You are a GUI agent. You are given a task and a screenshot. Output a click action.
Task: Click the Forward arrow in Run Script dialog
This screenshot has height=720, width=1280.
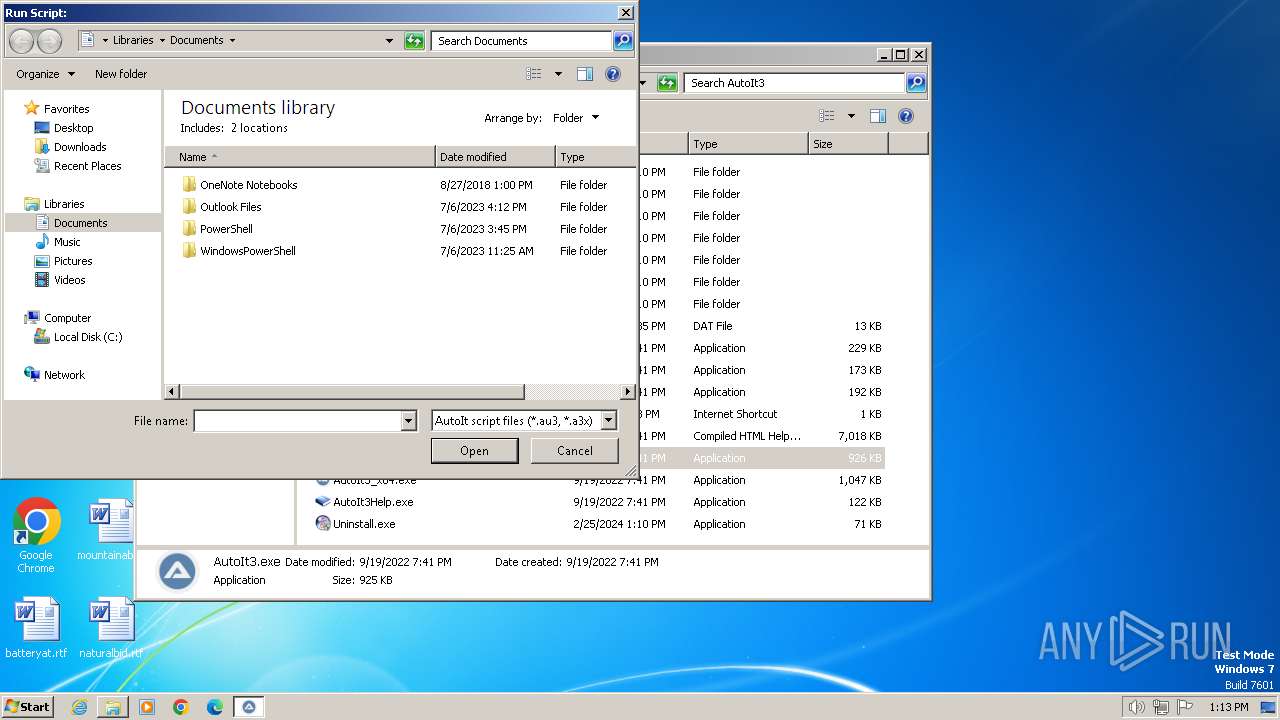click(x=49, y=41)
